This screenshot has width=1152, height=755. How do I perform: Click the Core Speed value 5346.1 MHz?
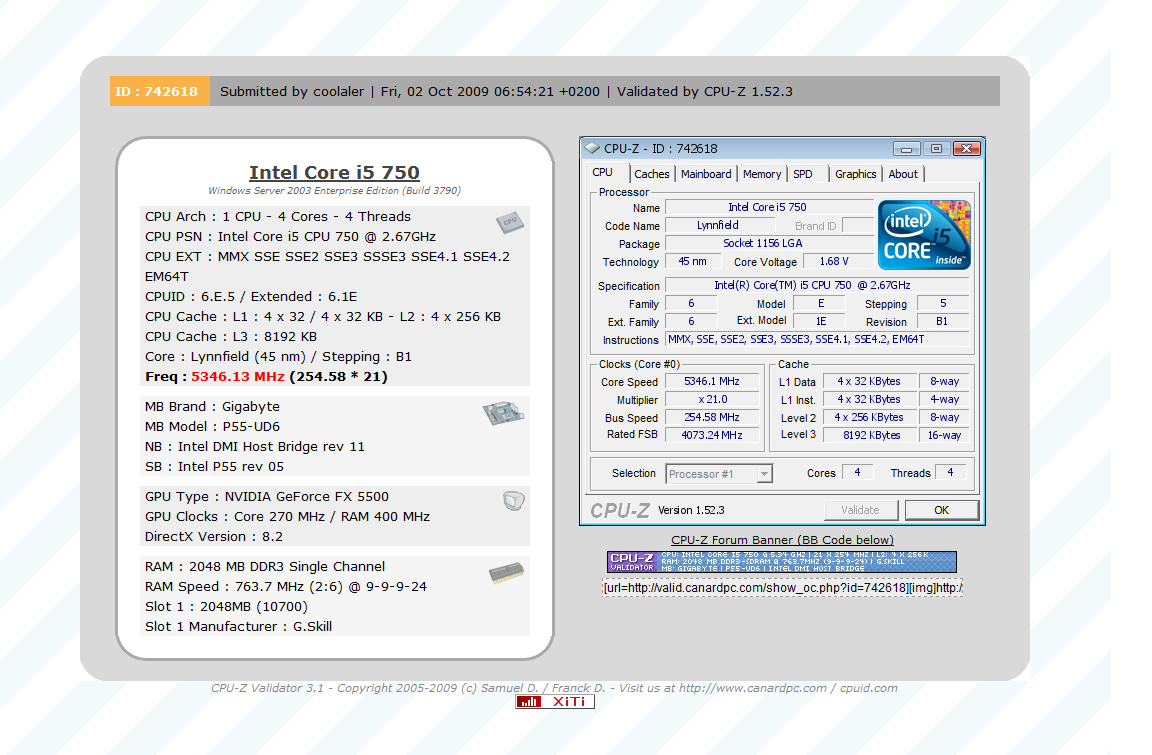tap(712, 381)
